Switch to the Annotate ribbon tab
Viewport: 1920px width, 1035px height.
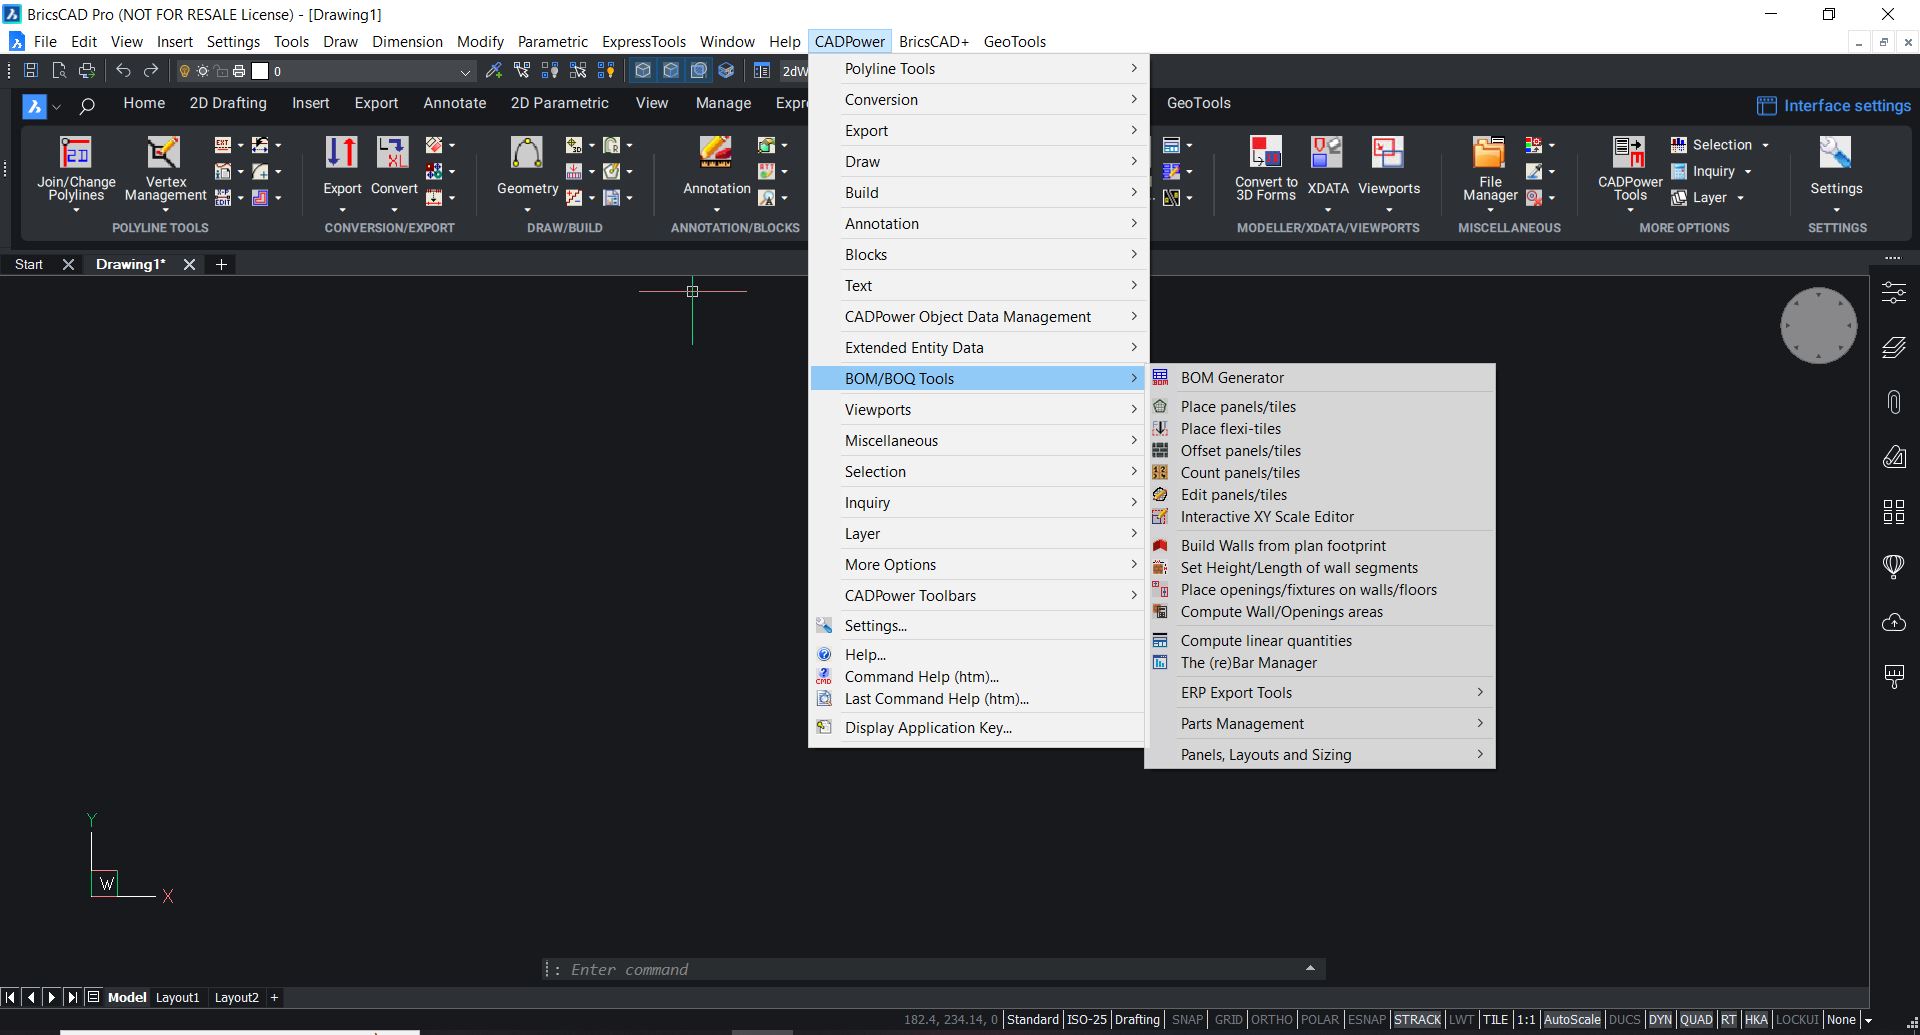pyautogui.click(x=454, y=103)
